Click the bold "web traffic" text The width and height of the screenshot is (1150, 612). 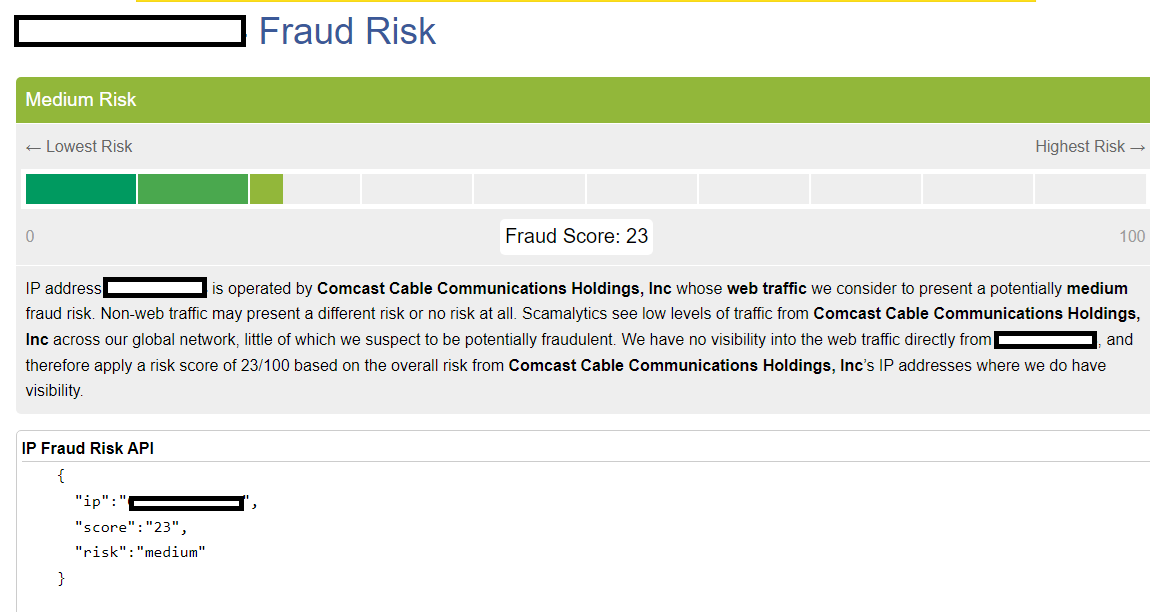(x=766, y=289)
